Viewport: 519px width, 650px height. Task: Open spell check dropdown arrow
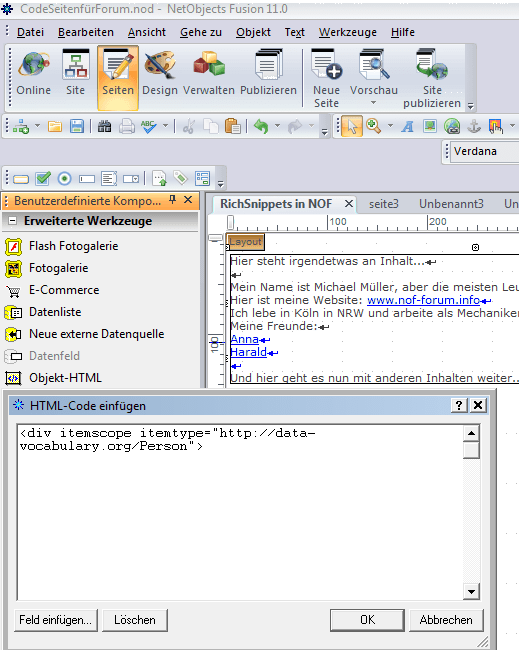[x=165, y=126]
